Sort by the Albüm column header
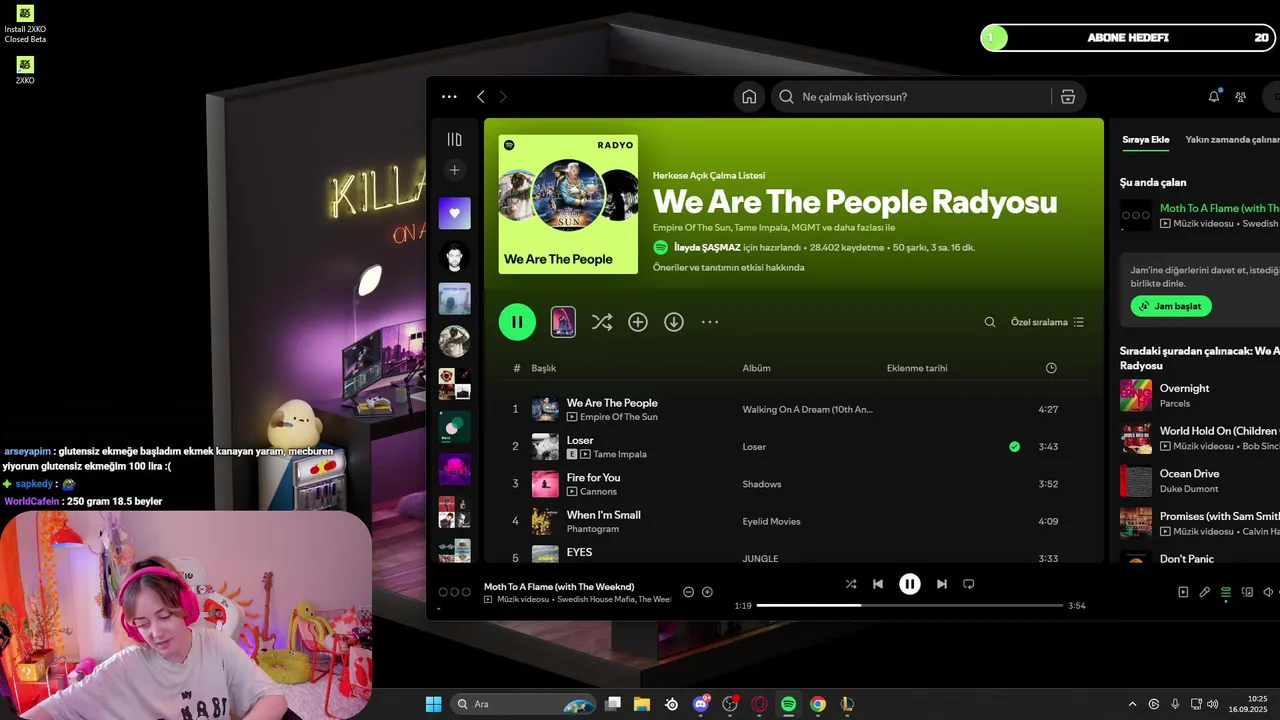Viewport: 1280px width, 720px height. tap(756, 368)
